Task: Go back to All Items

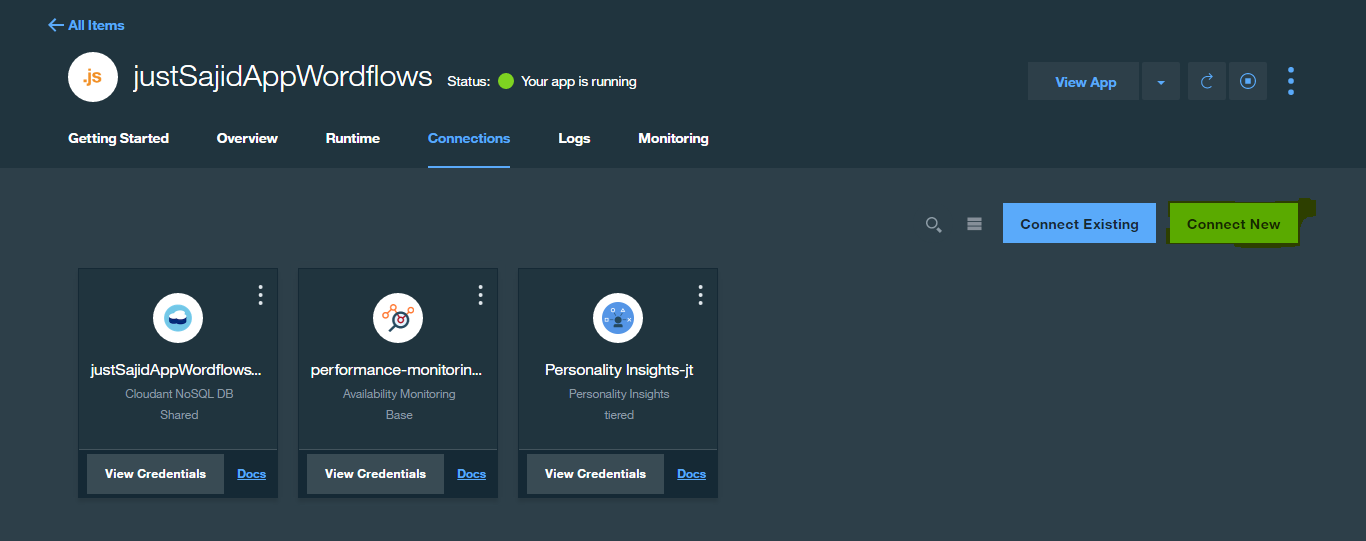Action: click(86, 25)
